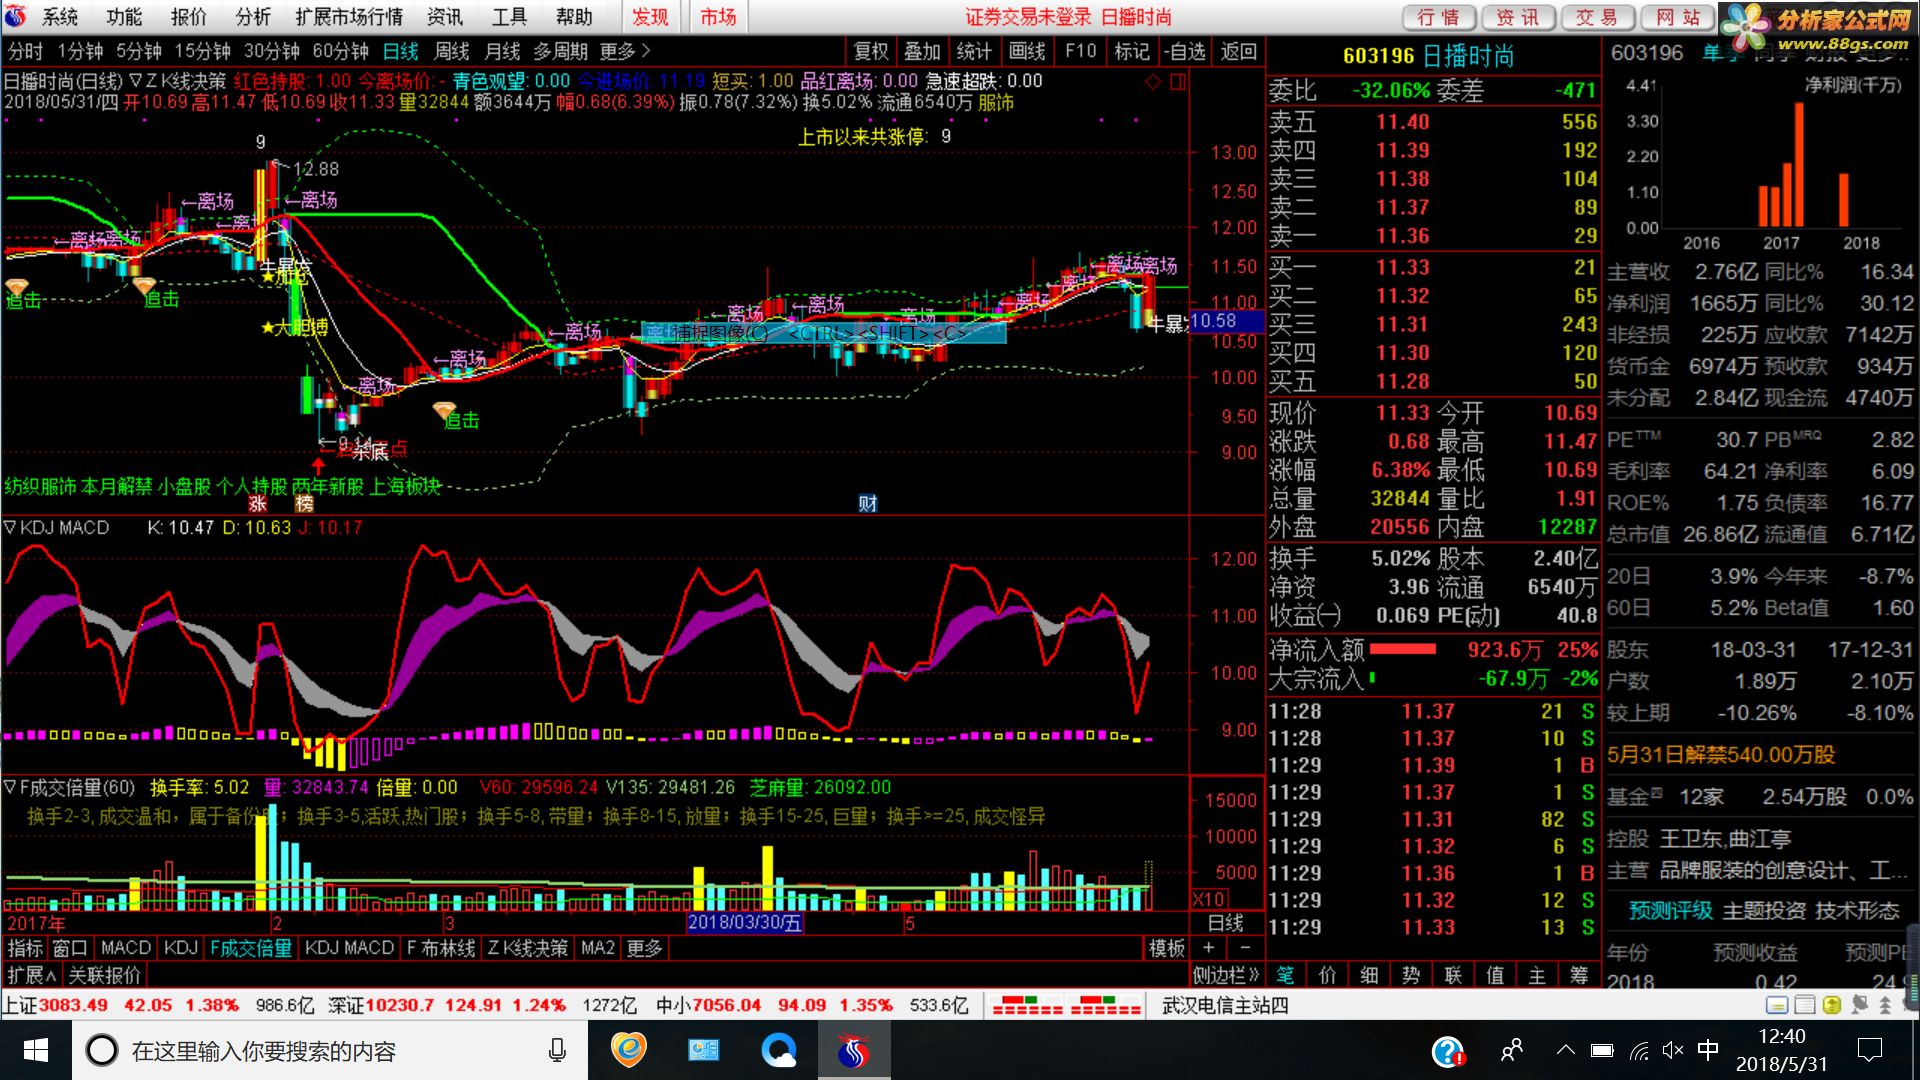Click the F10 company info button

tap(1080, 51)
